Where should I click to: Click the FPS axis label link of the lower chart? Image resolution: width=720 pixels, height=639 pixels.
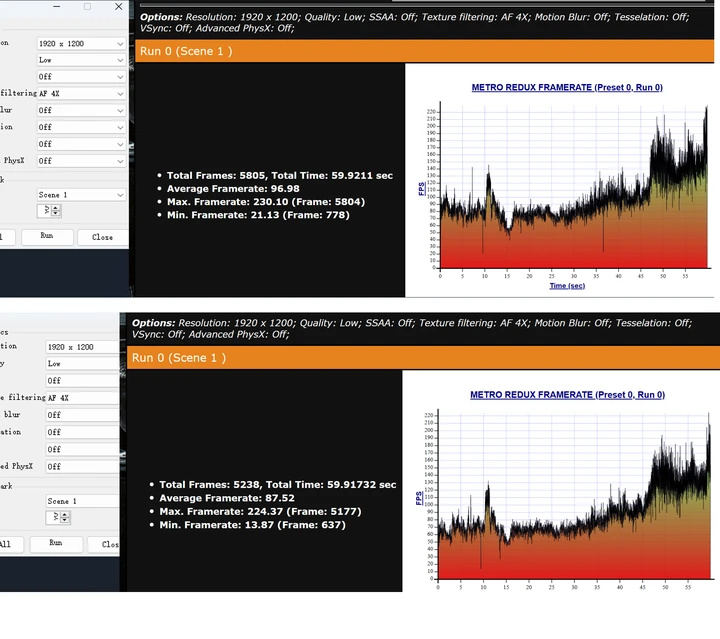pos(419,499)
